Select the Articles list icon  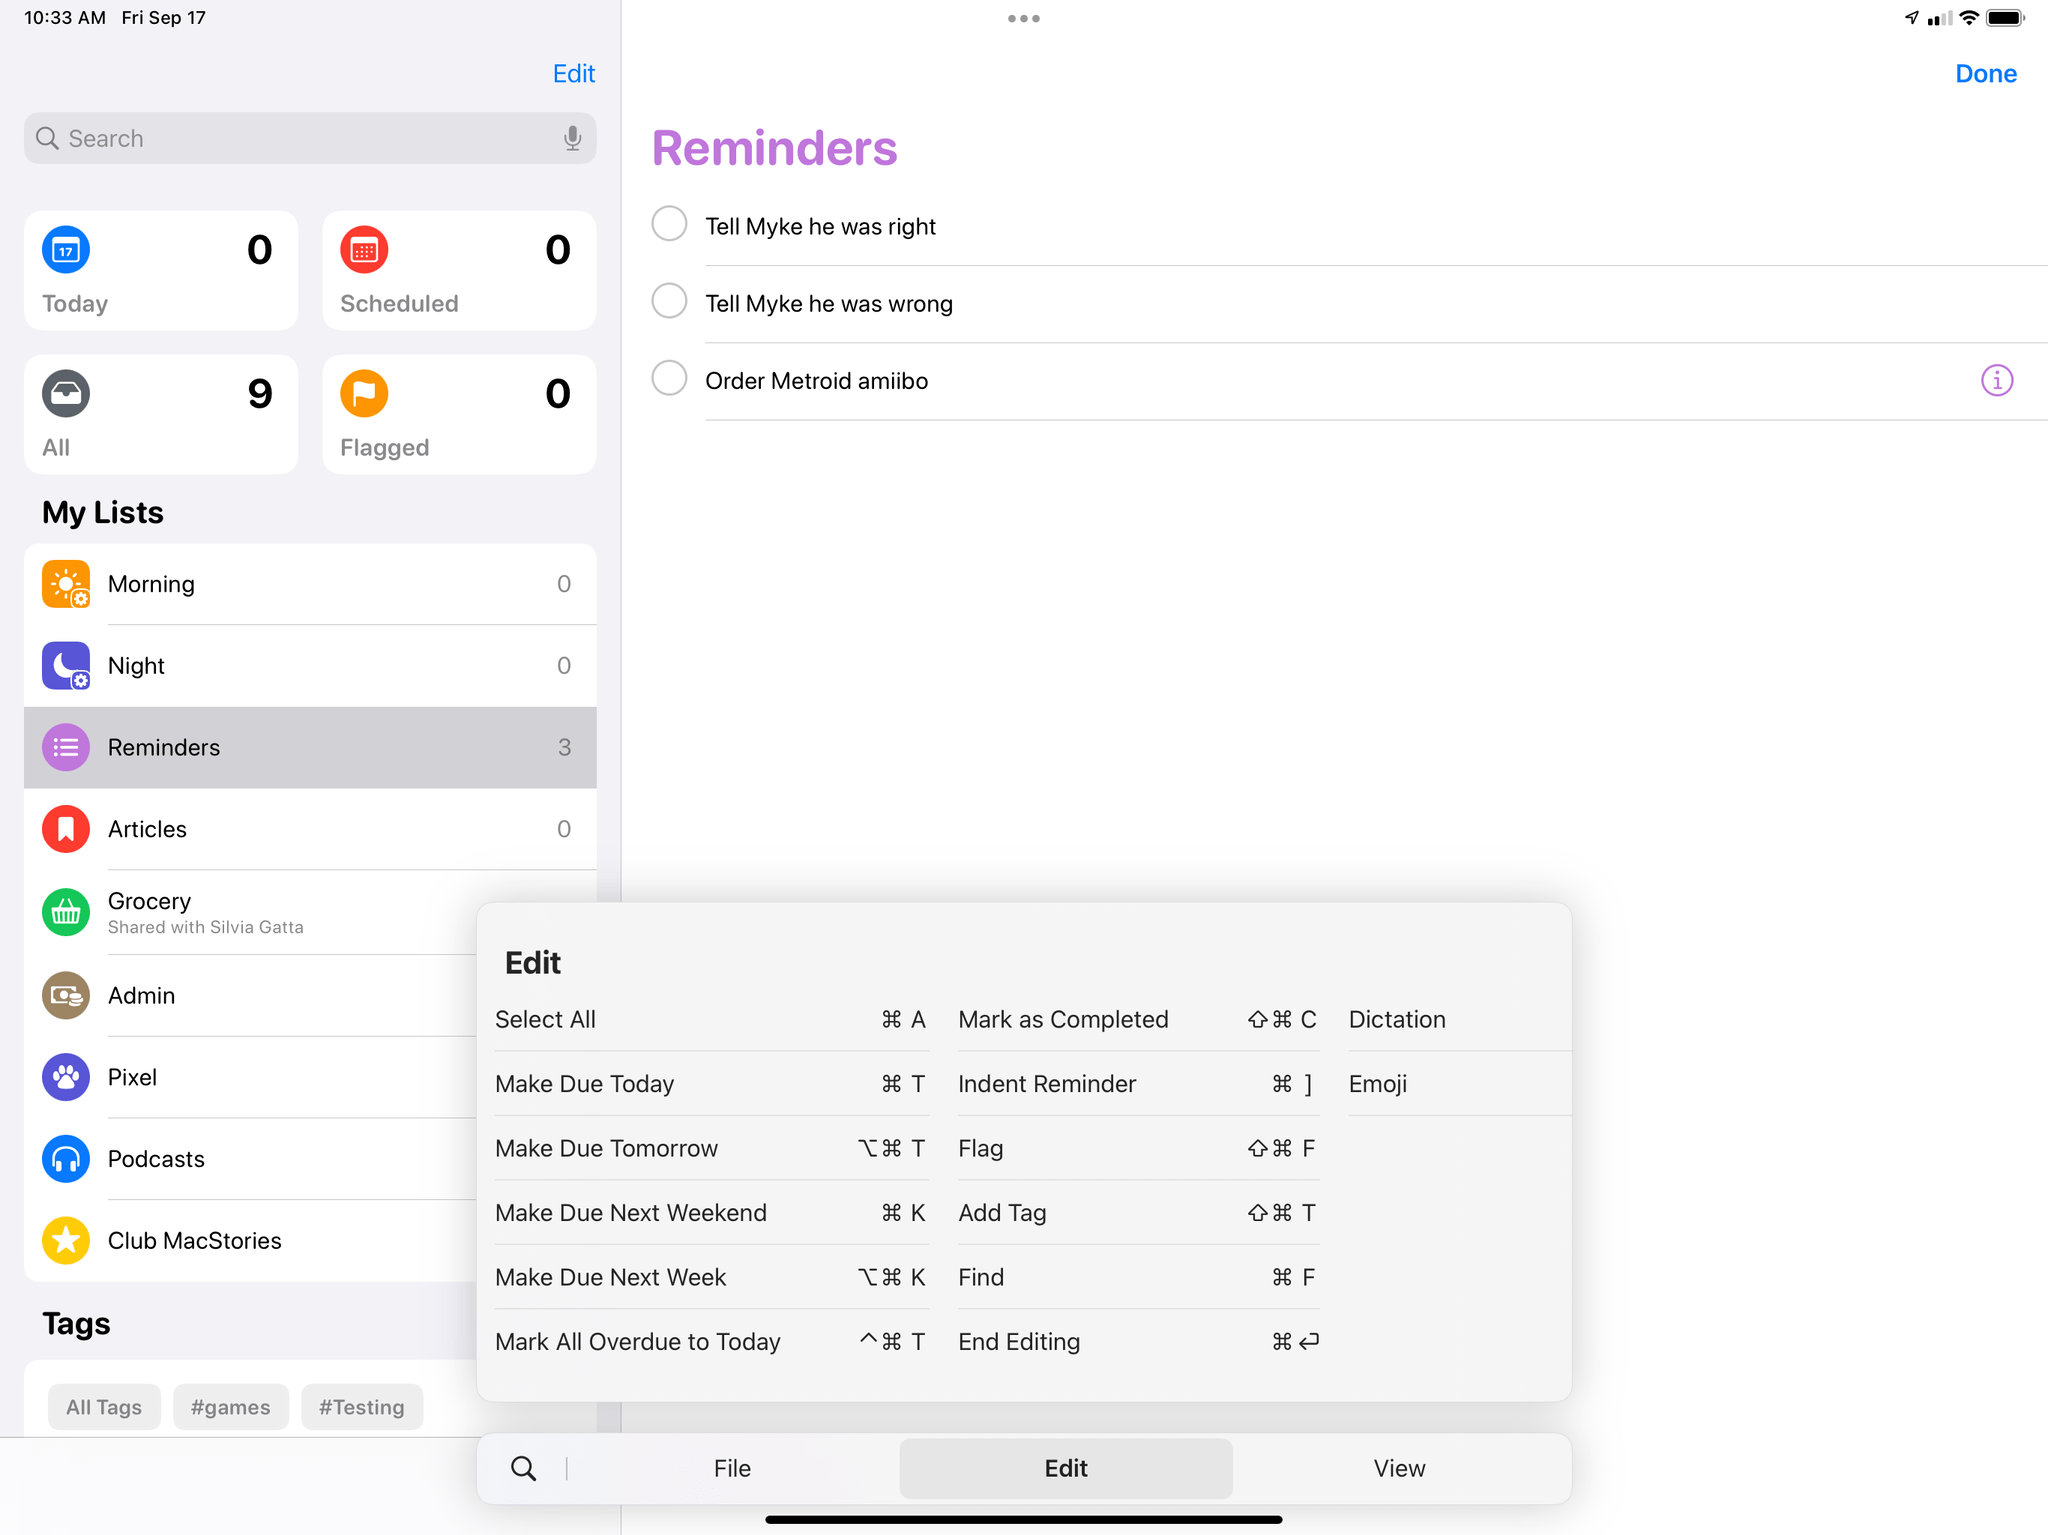tap(65, 827)
